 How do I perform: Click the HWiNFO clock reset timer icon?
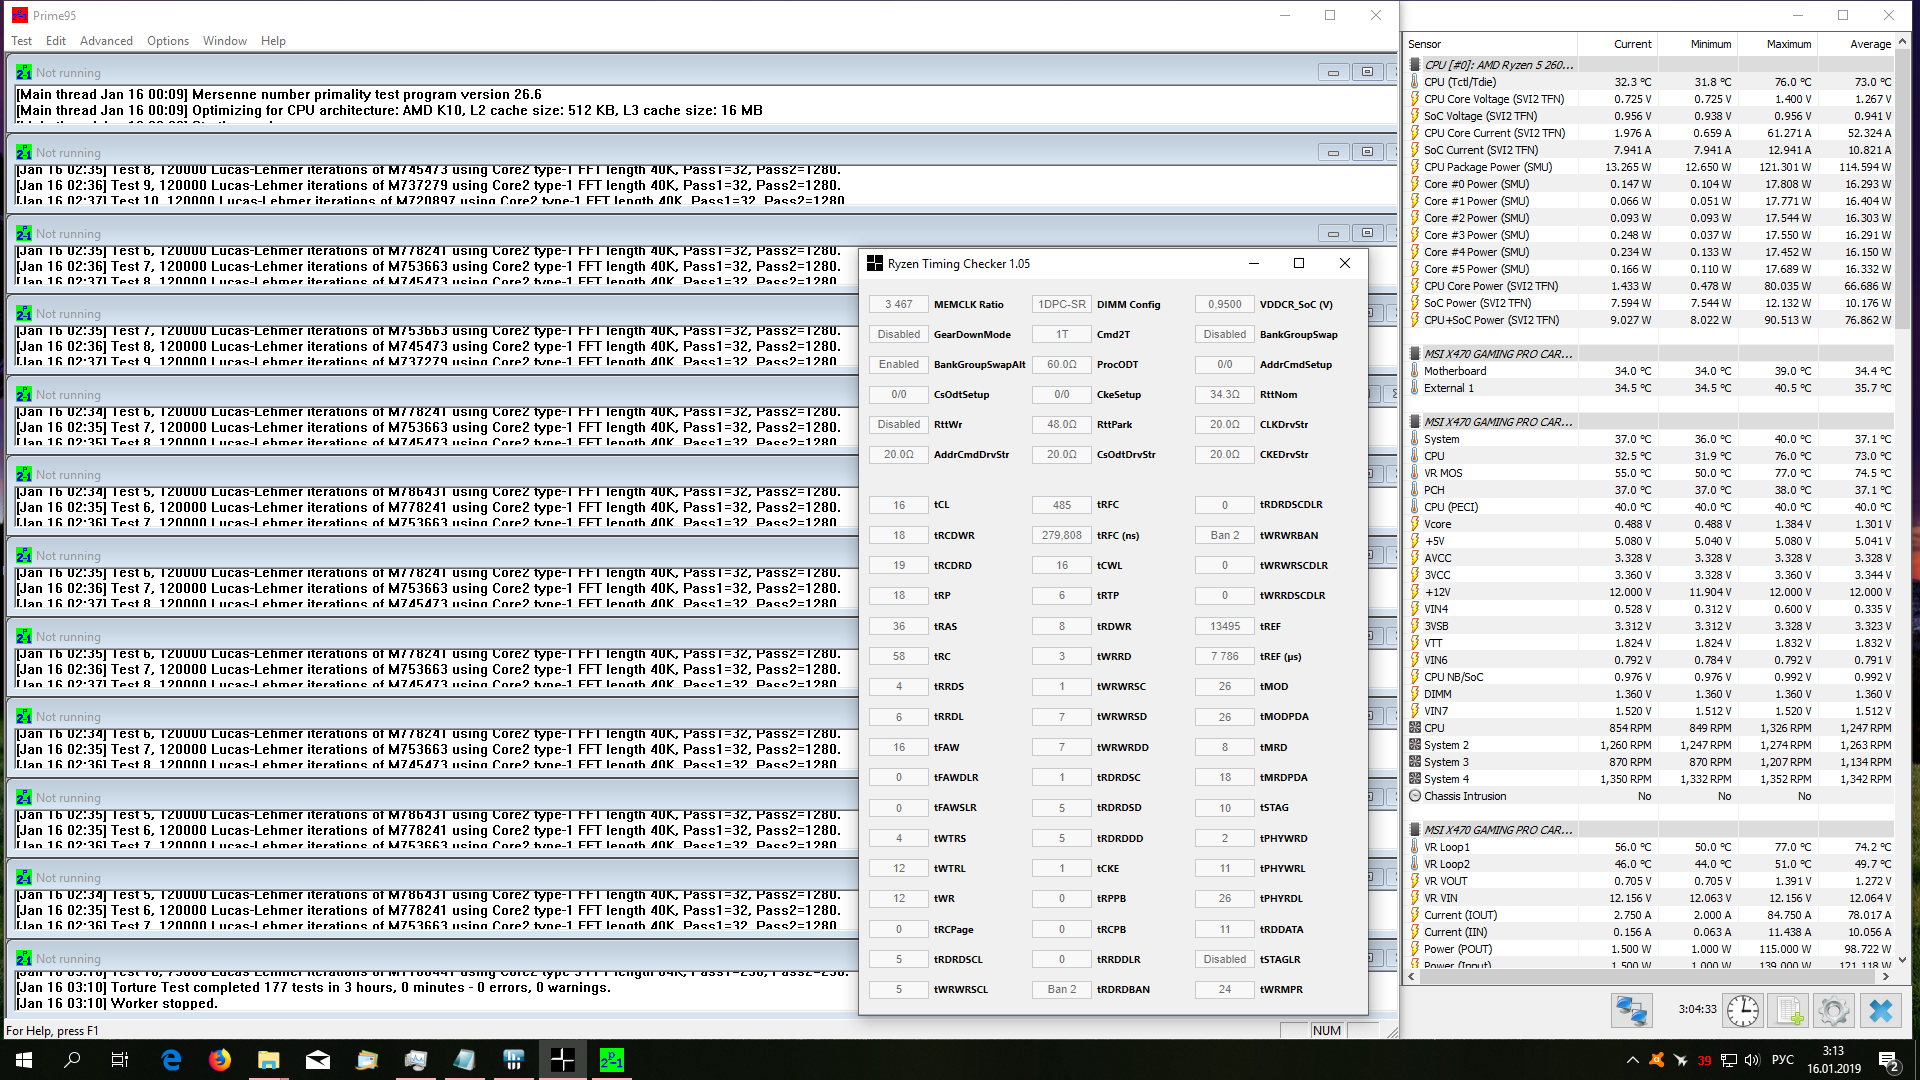[1743, 1011]
